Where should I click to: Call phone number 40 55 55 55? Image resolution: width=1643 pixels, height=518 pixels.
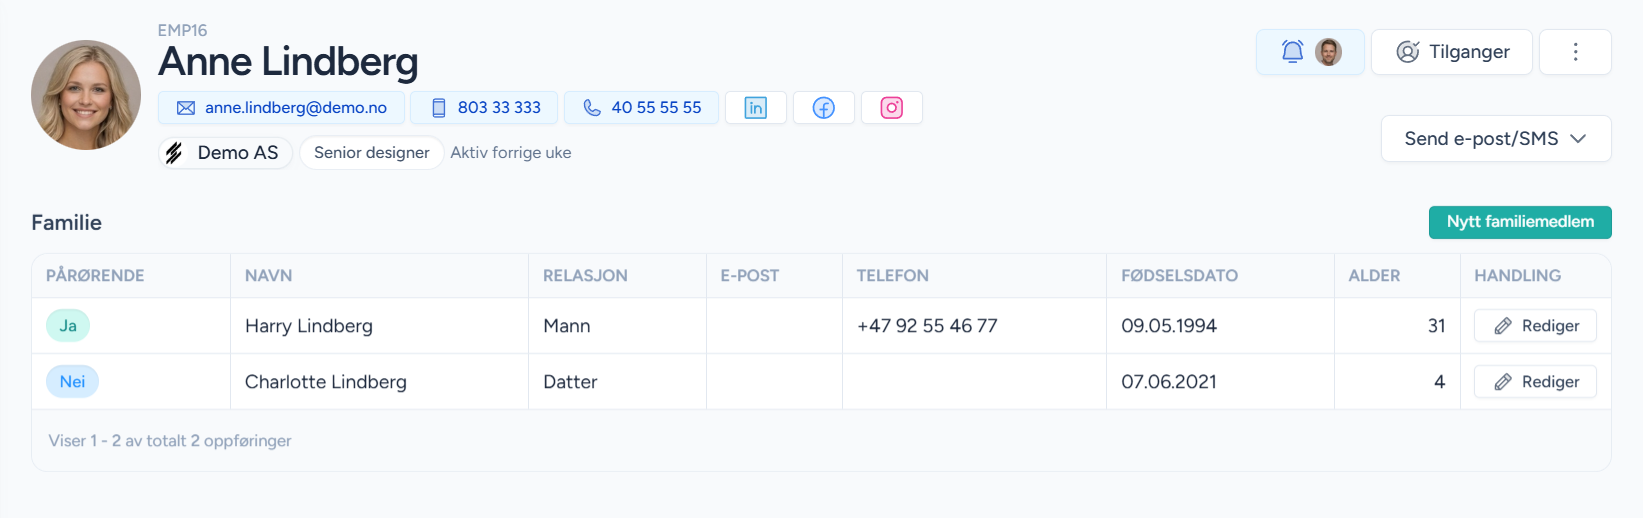click(x=642, y=108)
